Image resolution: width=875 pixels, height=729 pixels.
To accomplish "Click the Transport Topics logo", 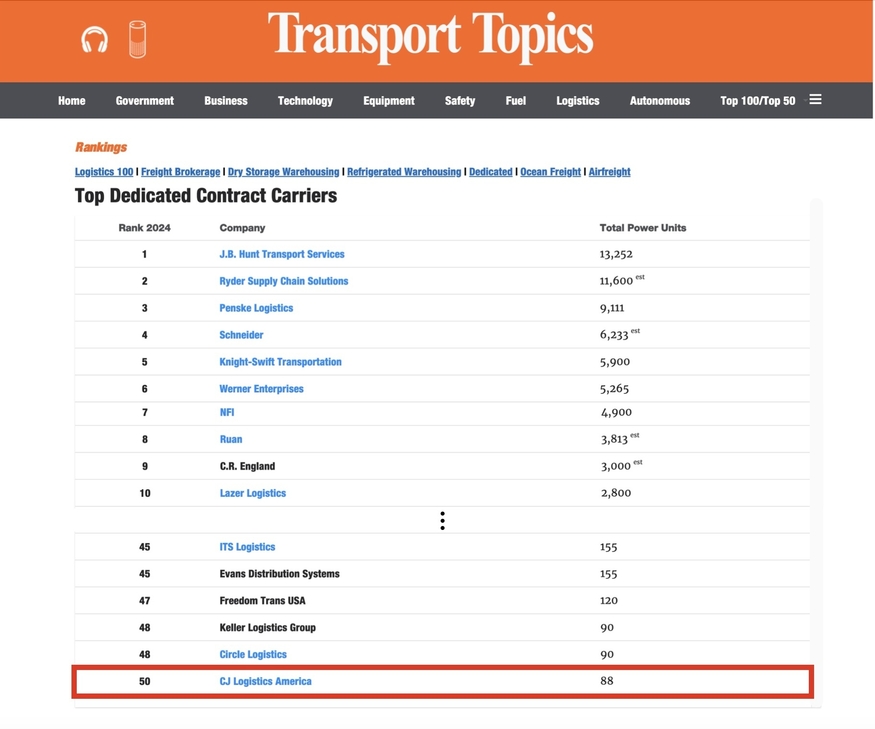I will click(430, 36).
